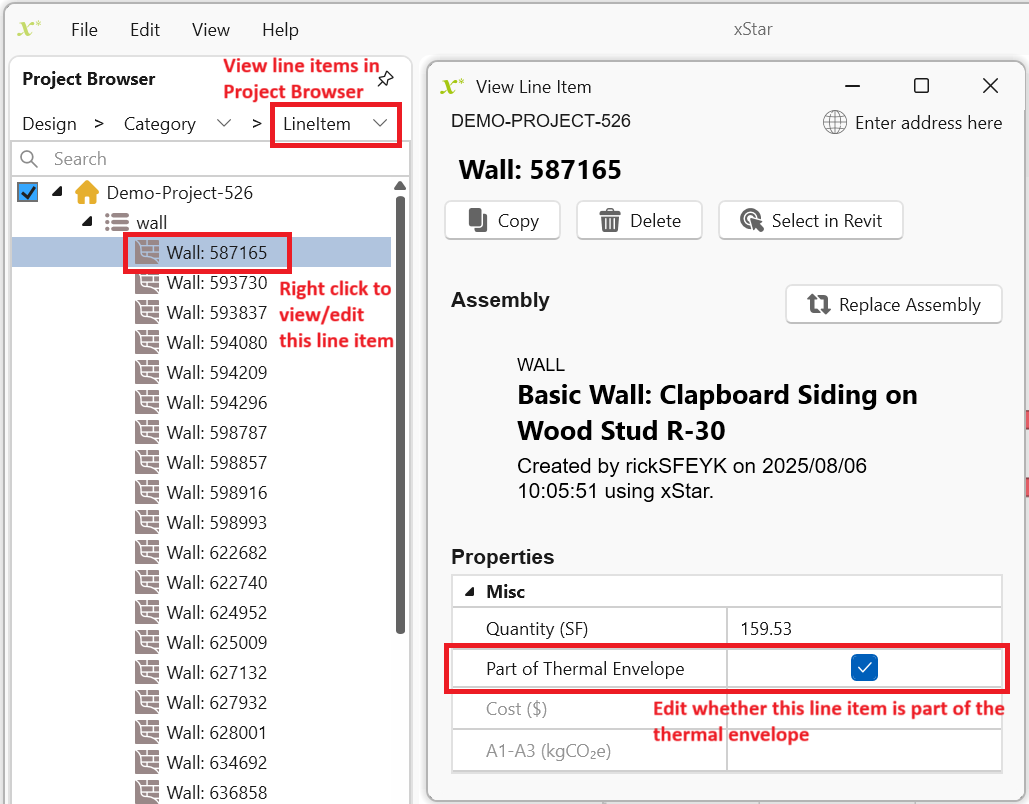The width and height of the screenshot is (1029, 804).
Task: Open the View menu
Action: [x=210, y=29]
